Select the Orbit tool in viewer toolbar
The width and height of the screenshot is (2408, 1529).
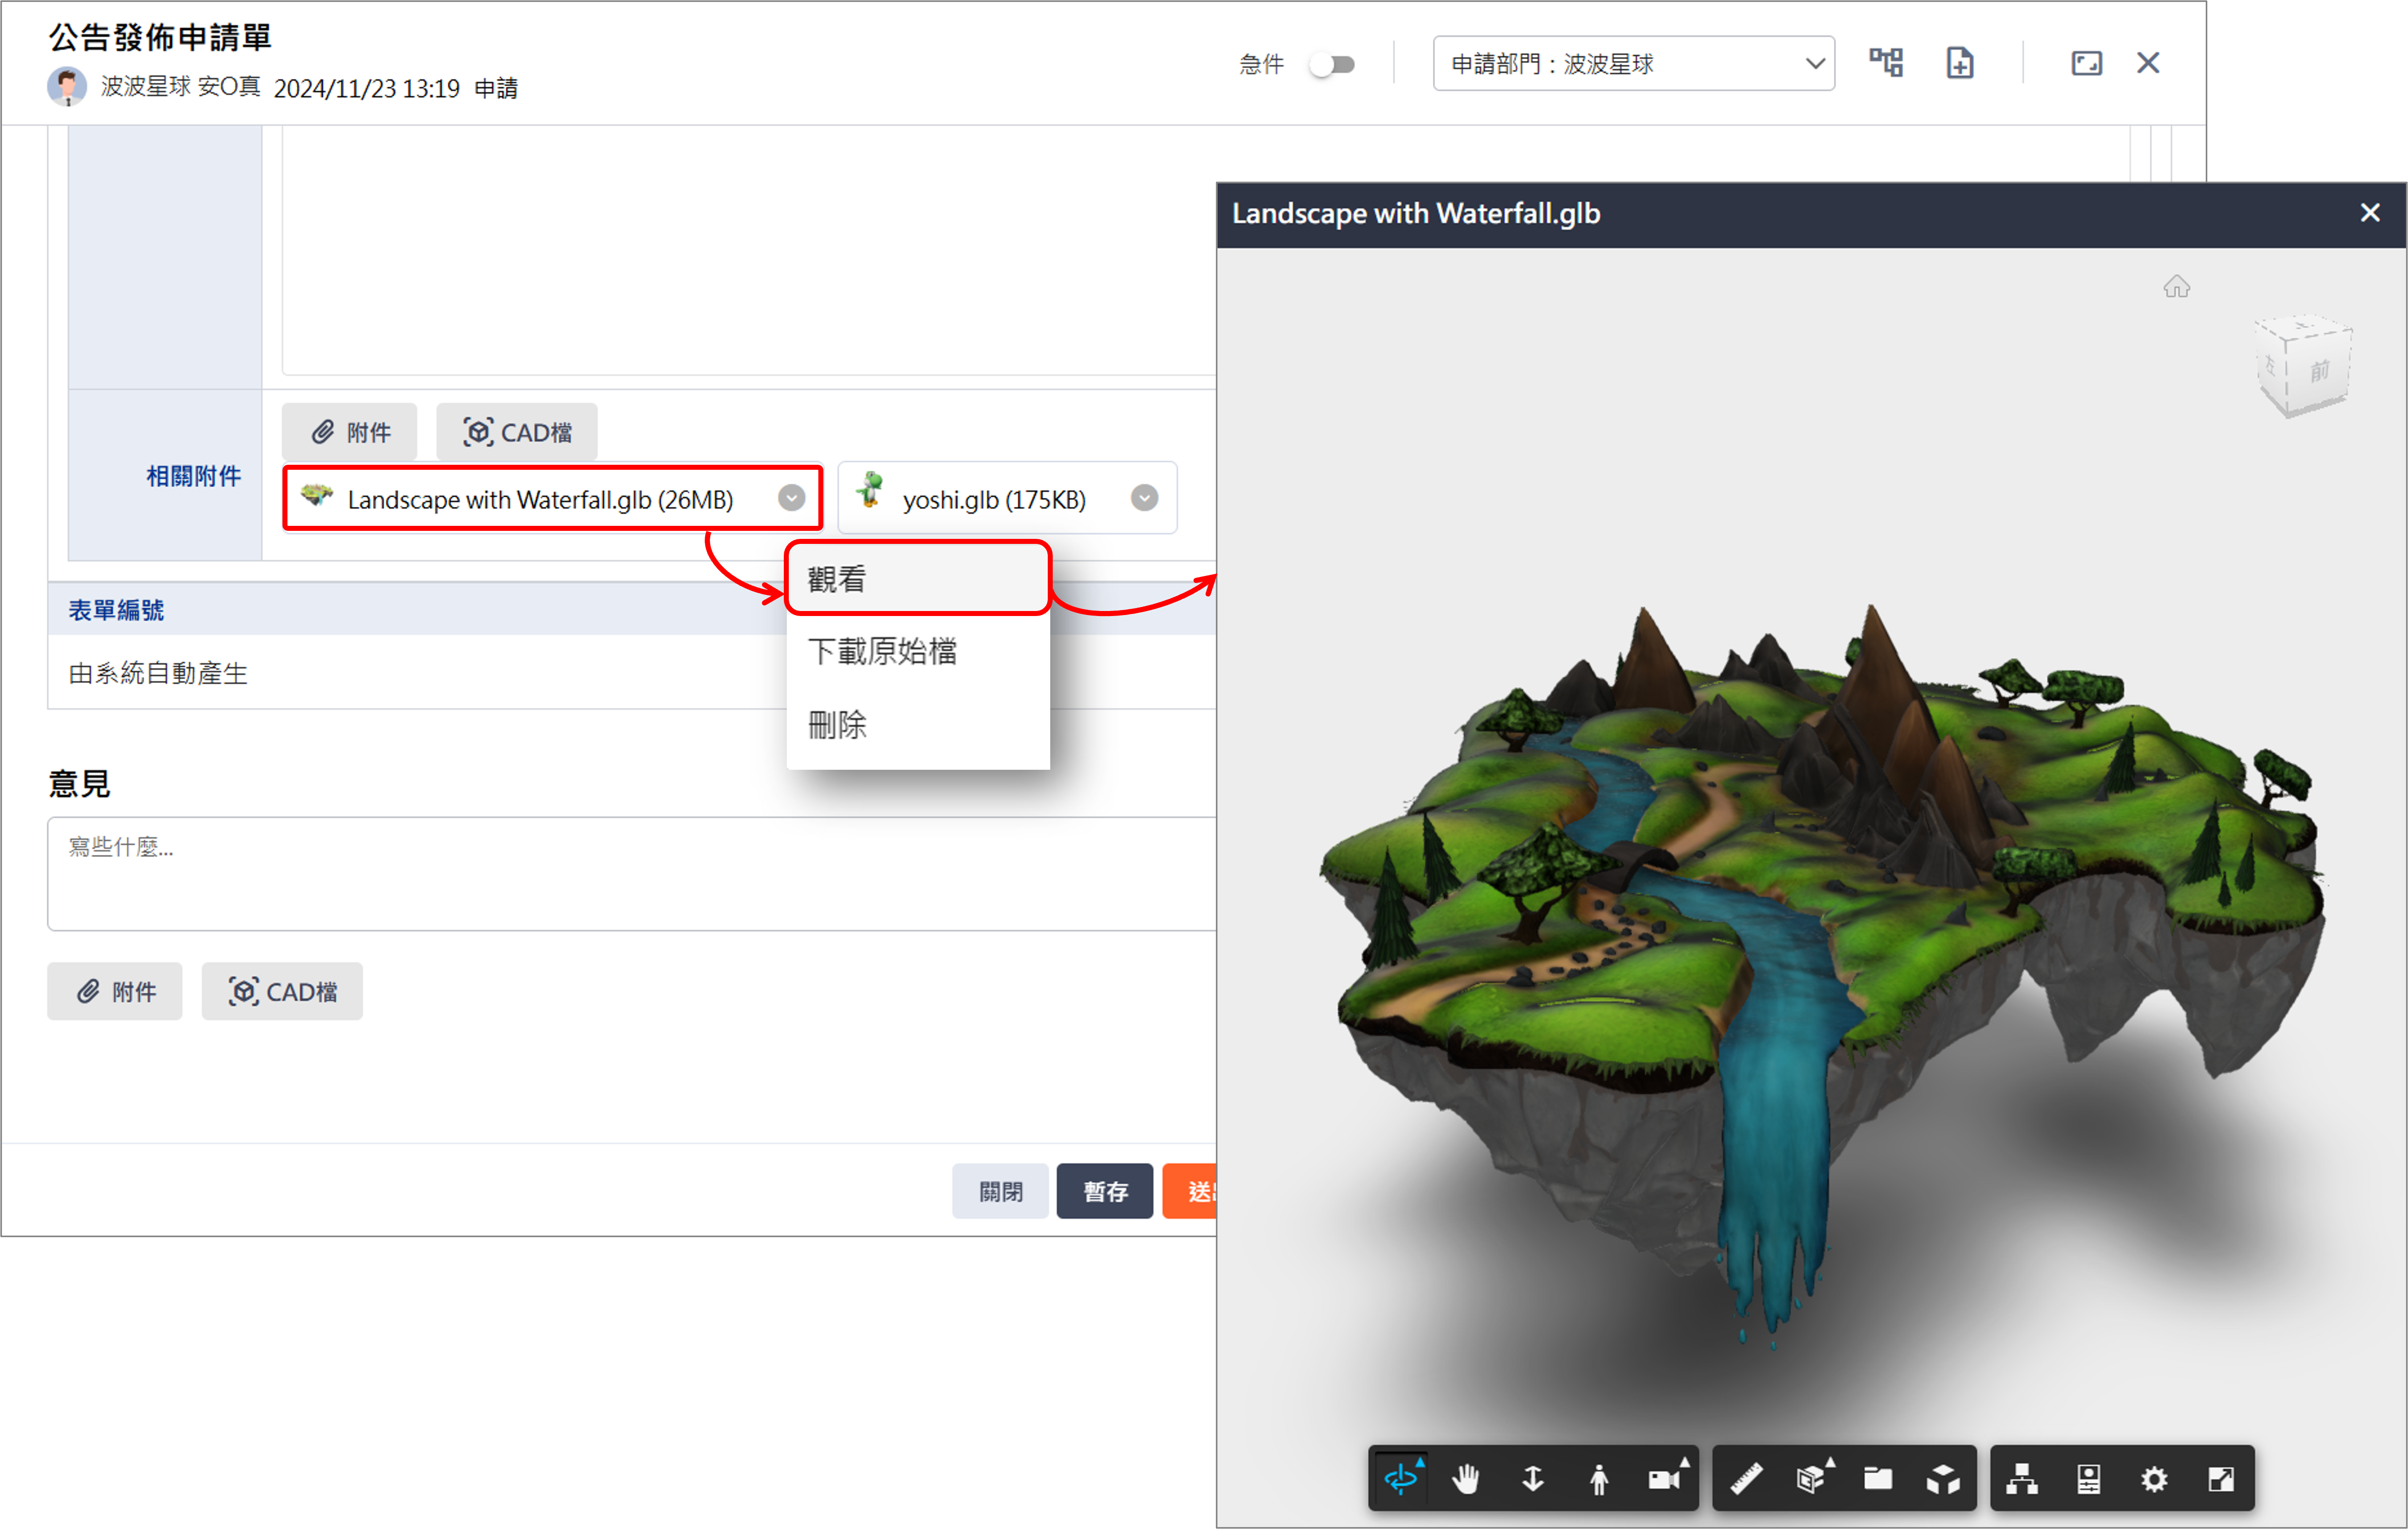click(1401, 1478)
